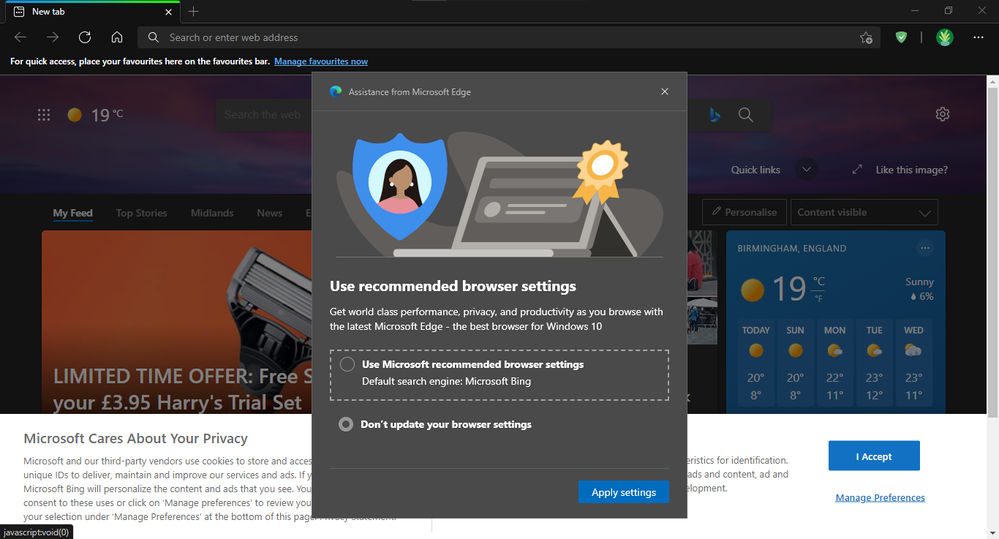Click the I Accept cookie button
Image resolution: width=999 pixels, height=539 pixels.
(x=873, y=456)
